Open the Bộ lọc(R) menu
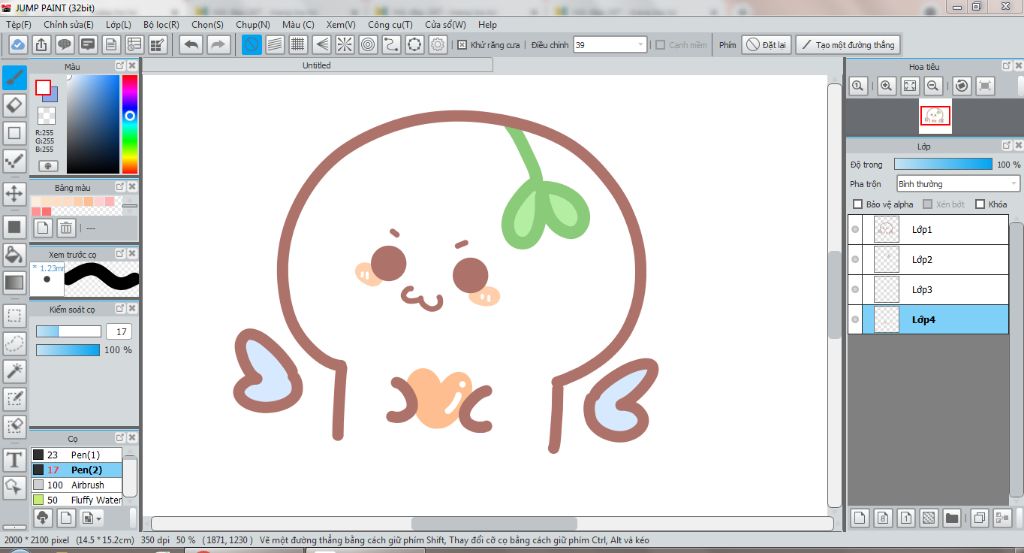This screenshot has height=553, width=1024. pos(161,24)
